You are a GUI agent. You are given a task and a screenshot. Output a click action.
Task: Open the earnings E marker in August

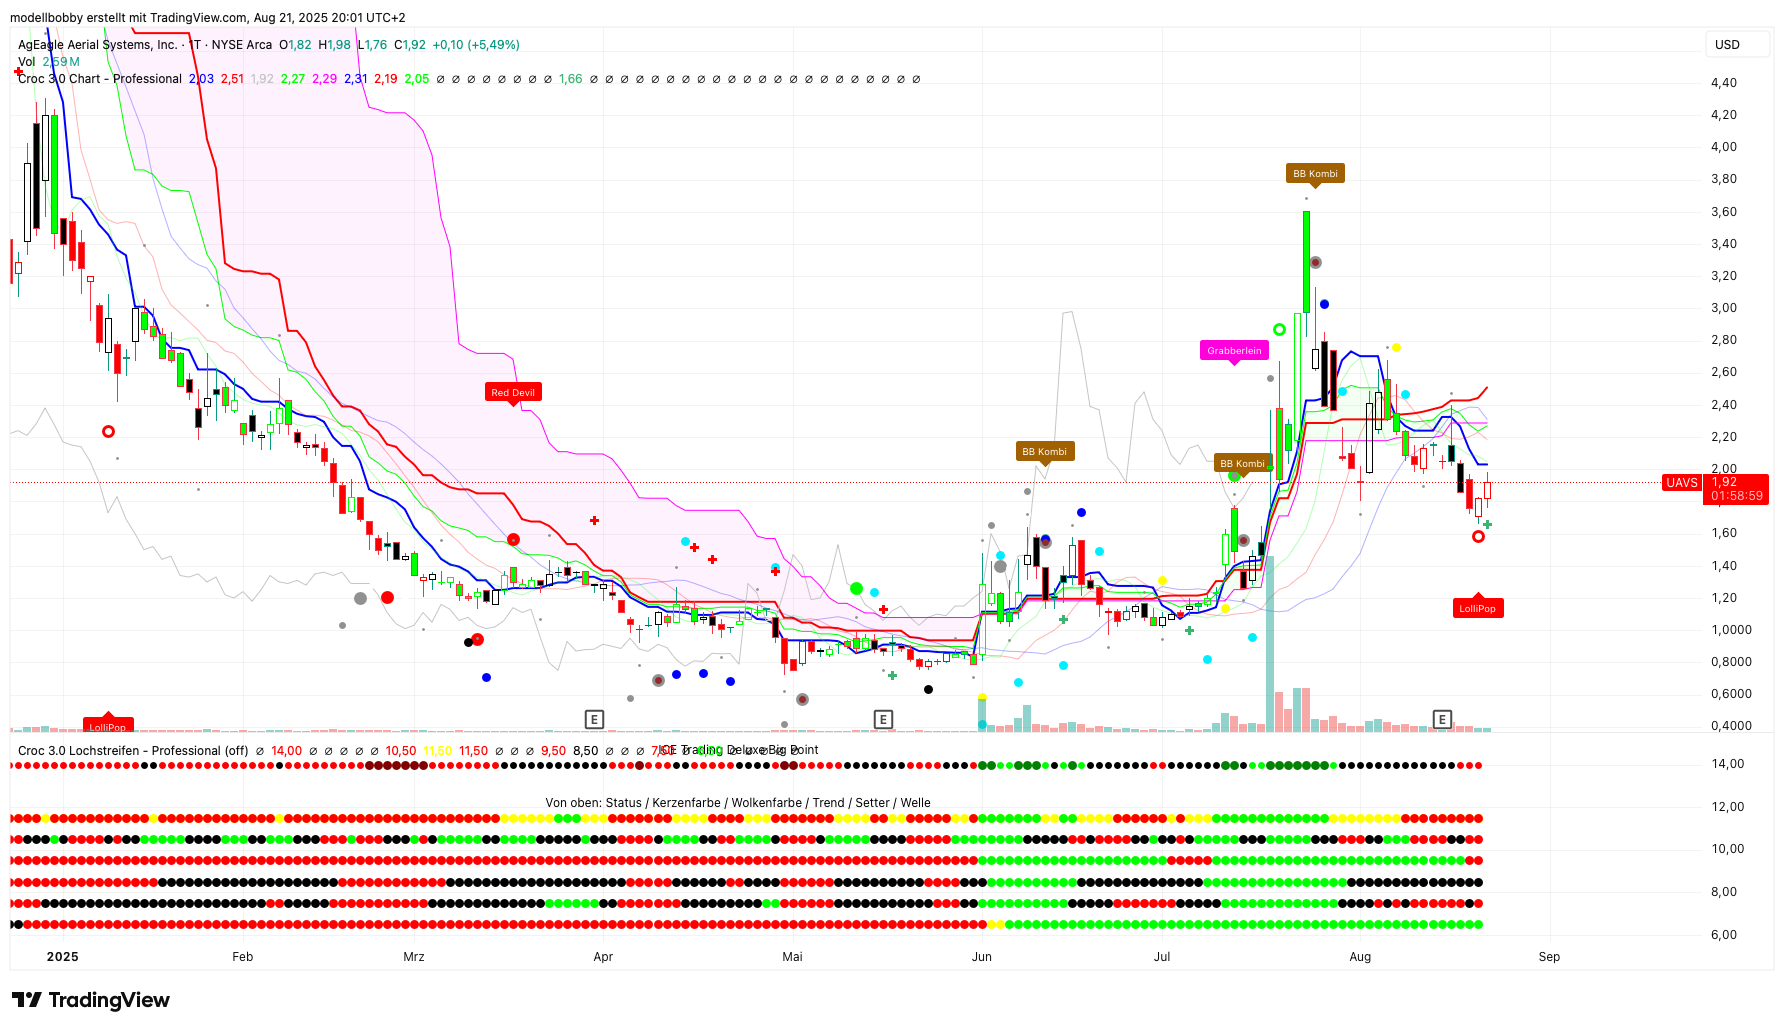1441,719
